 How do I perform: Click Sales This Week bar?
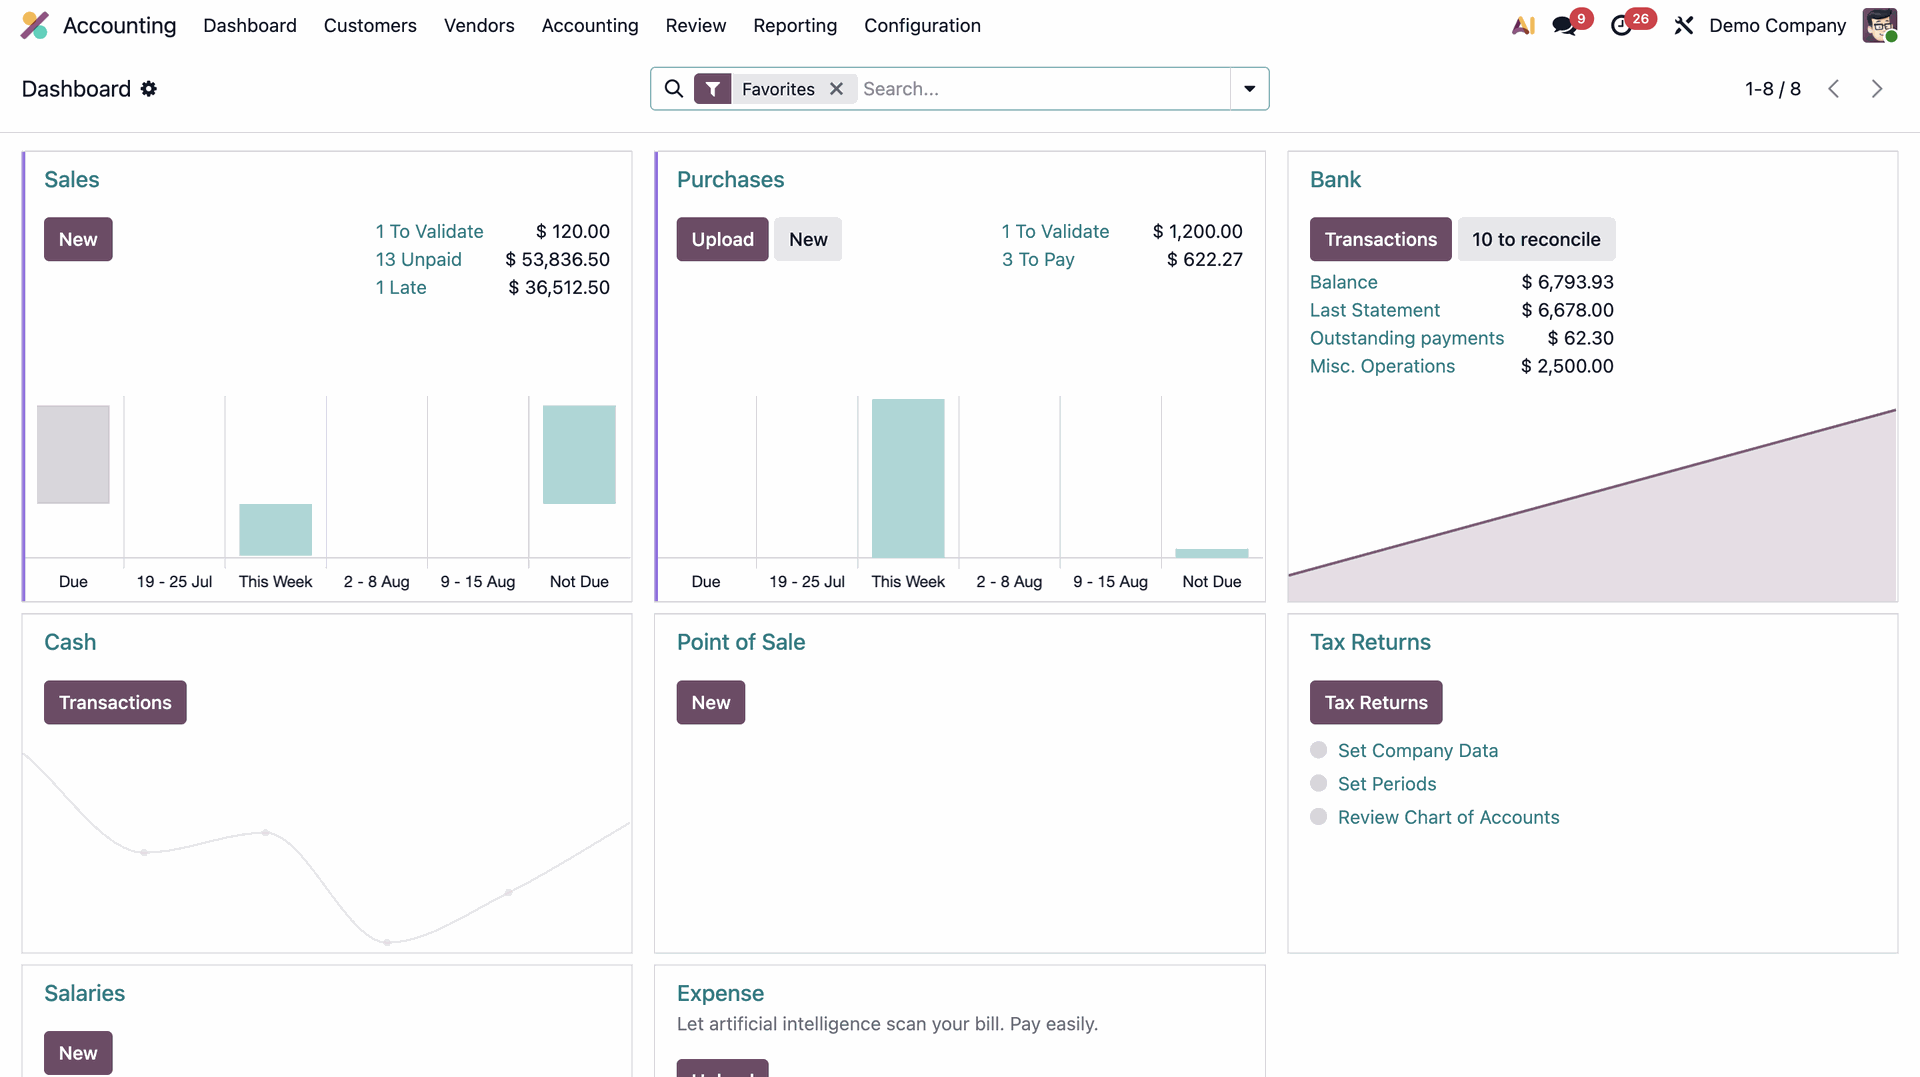[275, 530]
